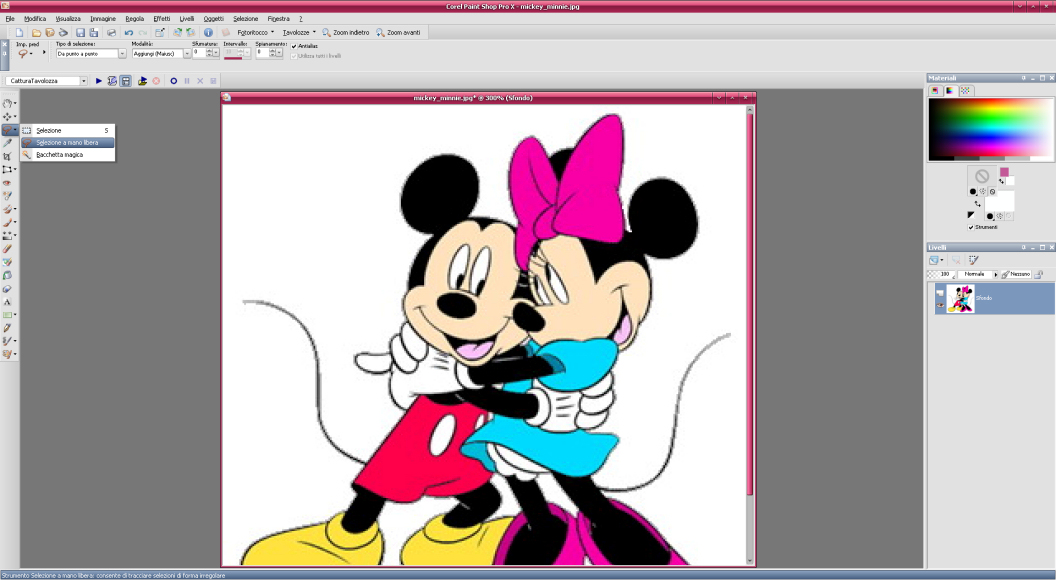Viewport: 1056px width, 580px height.
Task: Click the Sfondo layer thumbnail
Action: (960, 298)
